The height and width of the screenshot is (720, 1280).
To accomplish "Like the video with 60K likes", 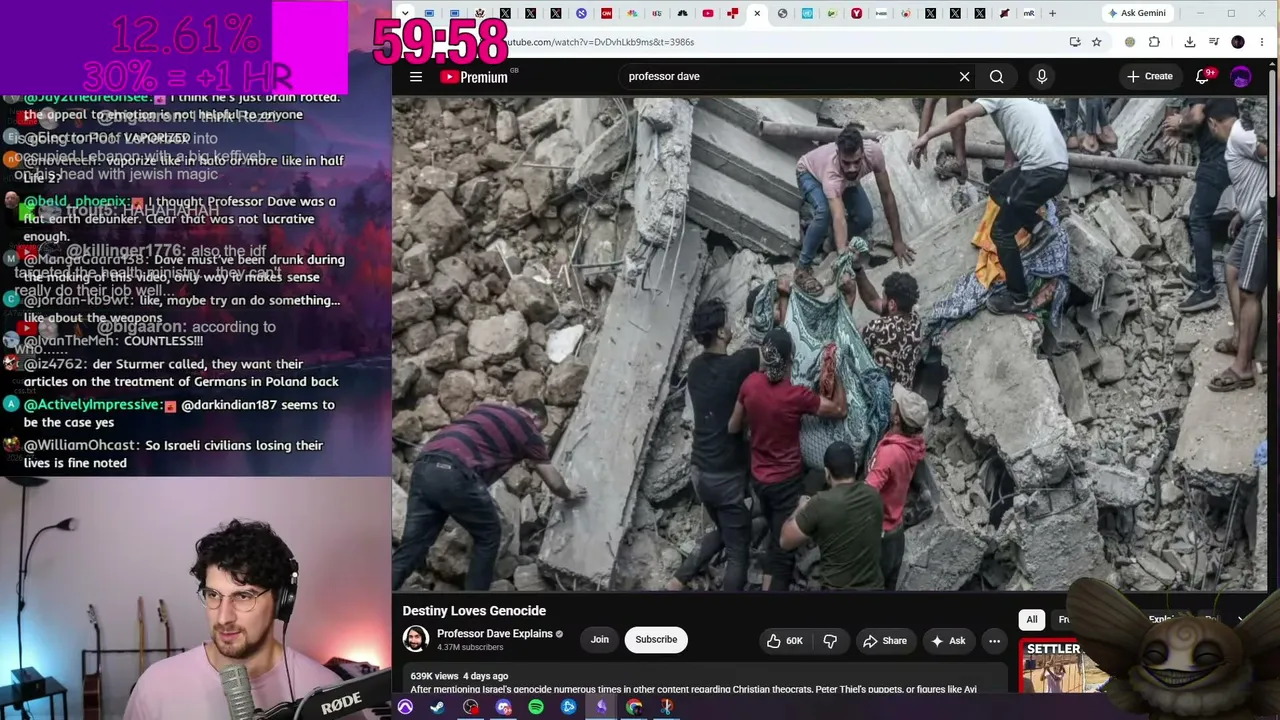I will tap(784, 641).
